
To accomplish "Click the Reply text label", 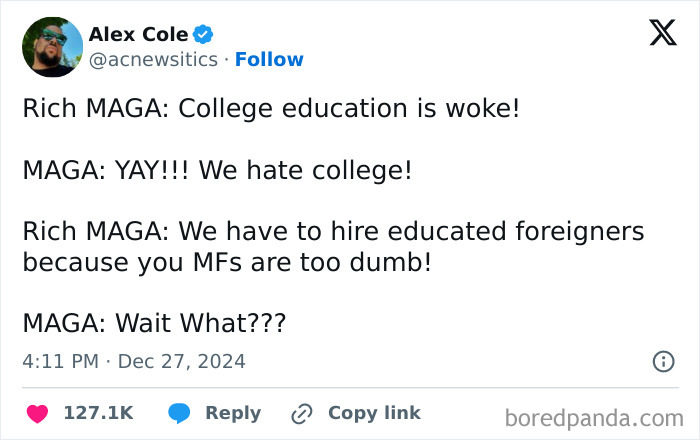I will click(x=233, y=413).
